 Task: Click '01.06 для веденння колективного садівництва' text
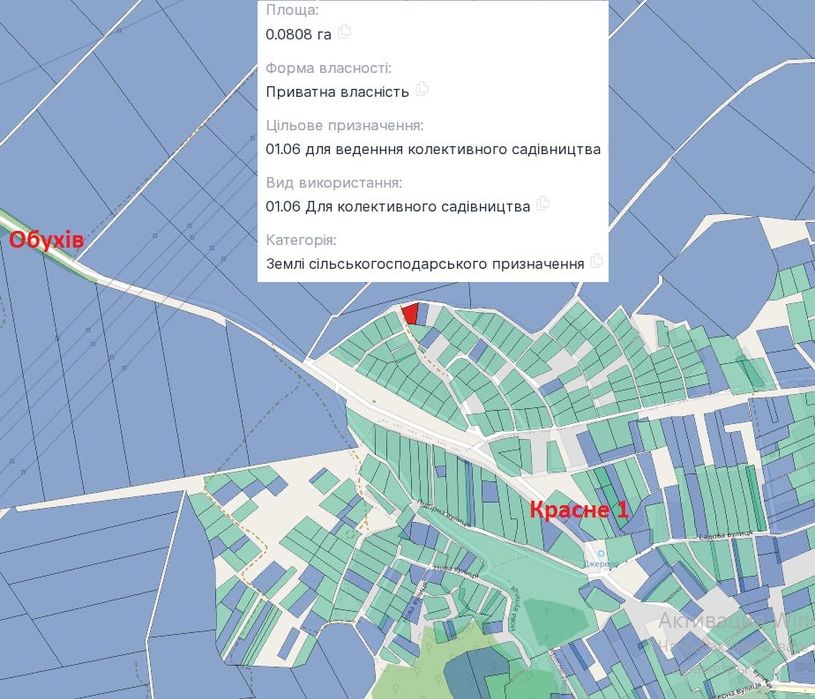[x=433, y=150]
